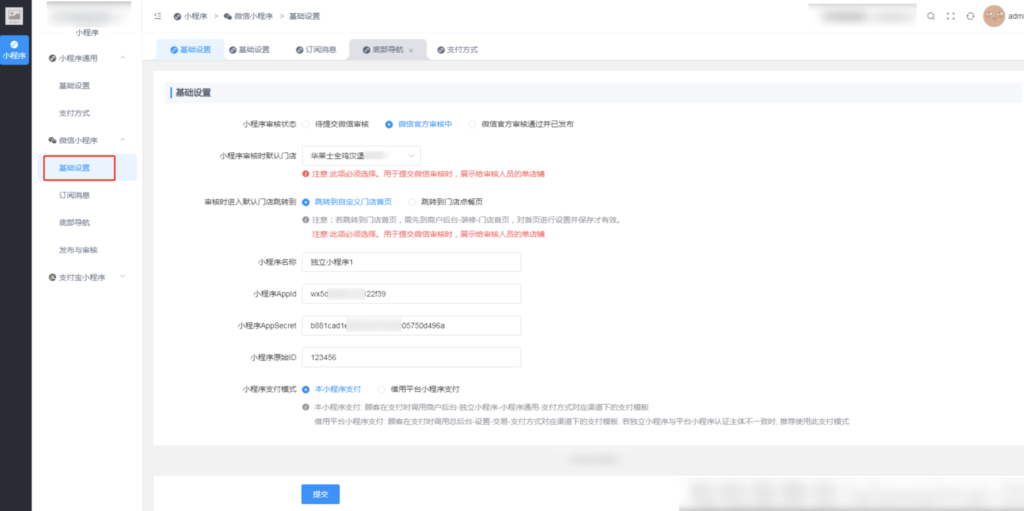This screenshot has height=511, width=1024.
Task: Click the refresh icon in the top bar
Action: (x=970, y=16)
